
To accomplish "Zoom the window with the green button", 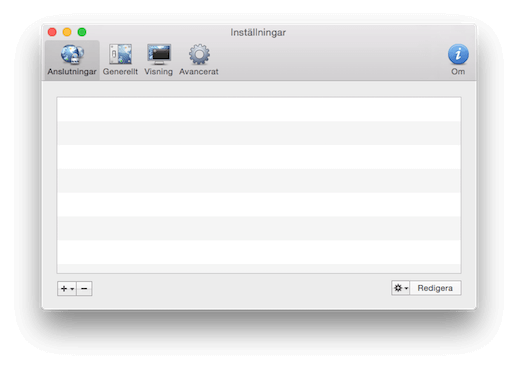I will [x=82, y=32].
